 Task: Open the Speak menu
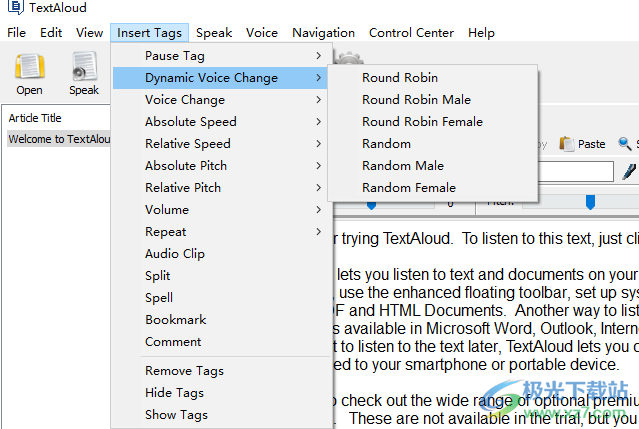coord(214,33)
